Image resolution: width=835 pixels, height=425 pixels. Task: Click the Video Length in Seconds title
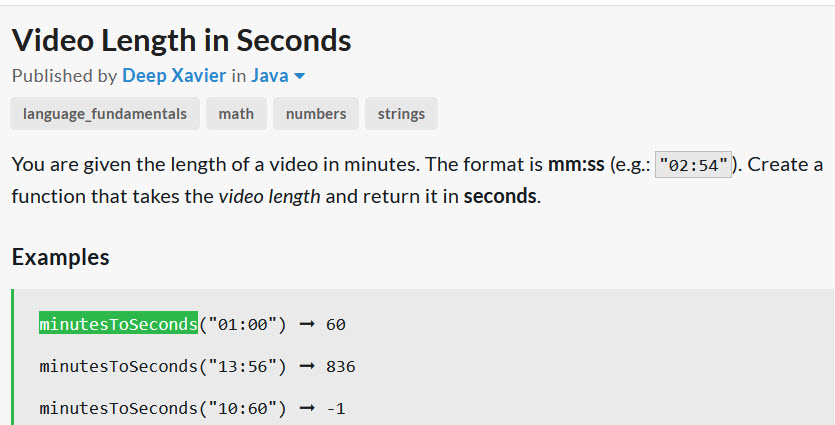click(182, 40)
